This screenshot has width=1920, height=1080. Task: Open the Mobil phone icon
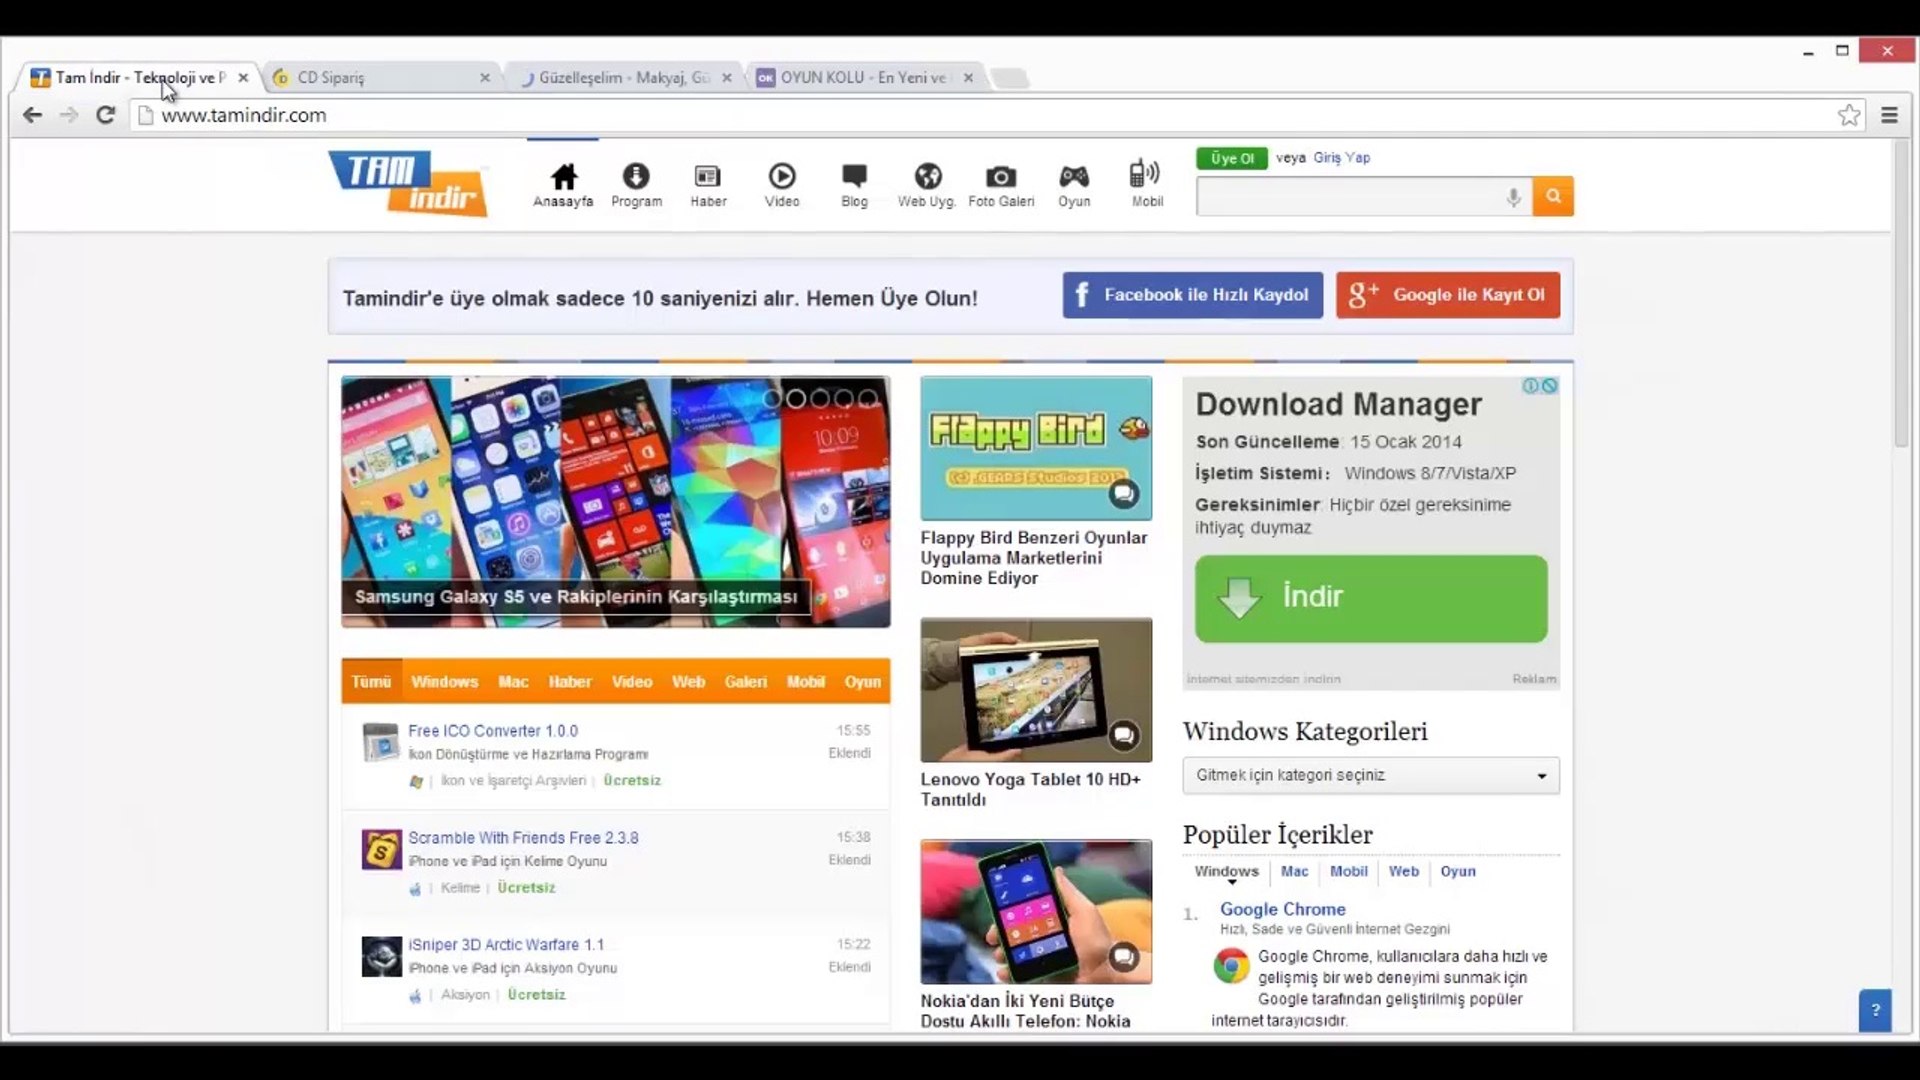pos(1145,175)
